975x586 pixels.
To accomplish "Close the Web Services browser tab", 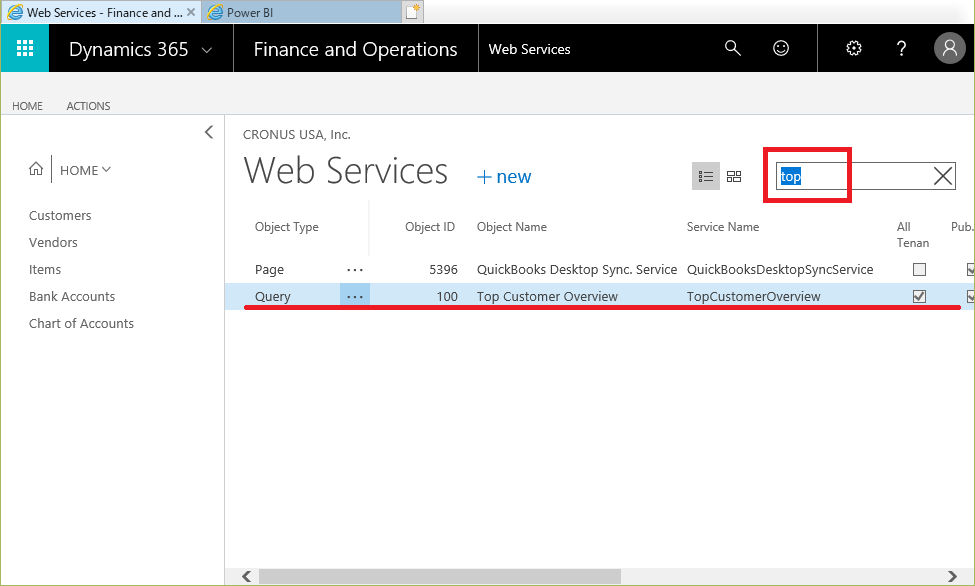I will (191, 12).
